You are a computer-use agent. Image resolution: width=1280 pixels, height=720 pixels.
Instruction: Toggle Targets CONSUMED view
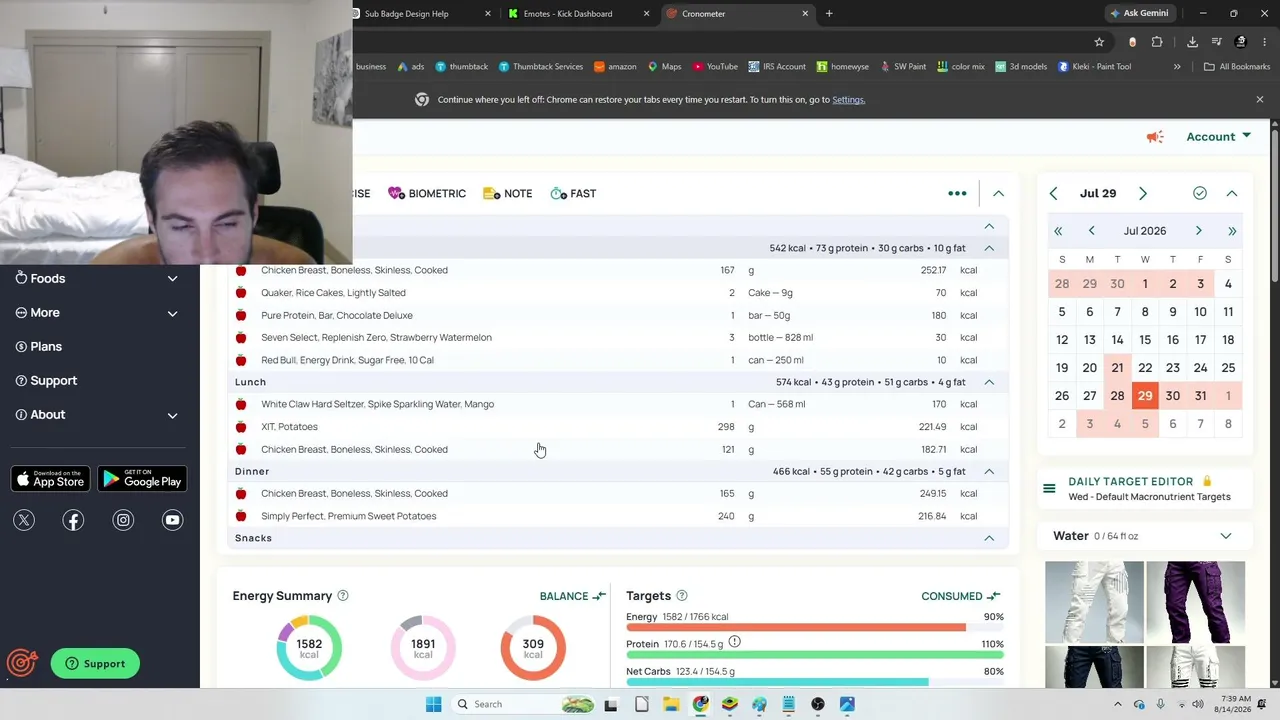[961, 596]
